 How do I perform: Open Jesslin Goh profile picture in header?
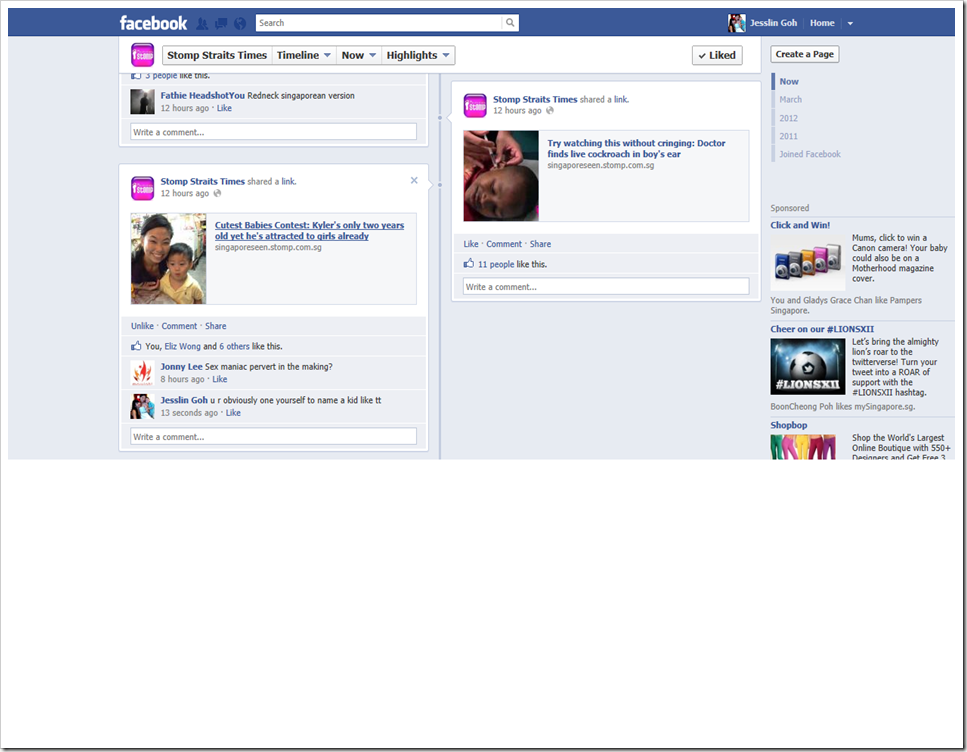tap(736, 23)
